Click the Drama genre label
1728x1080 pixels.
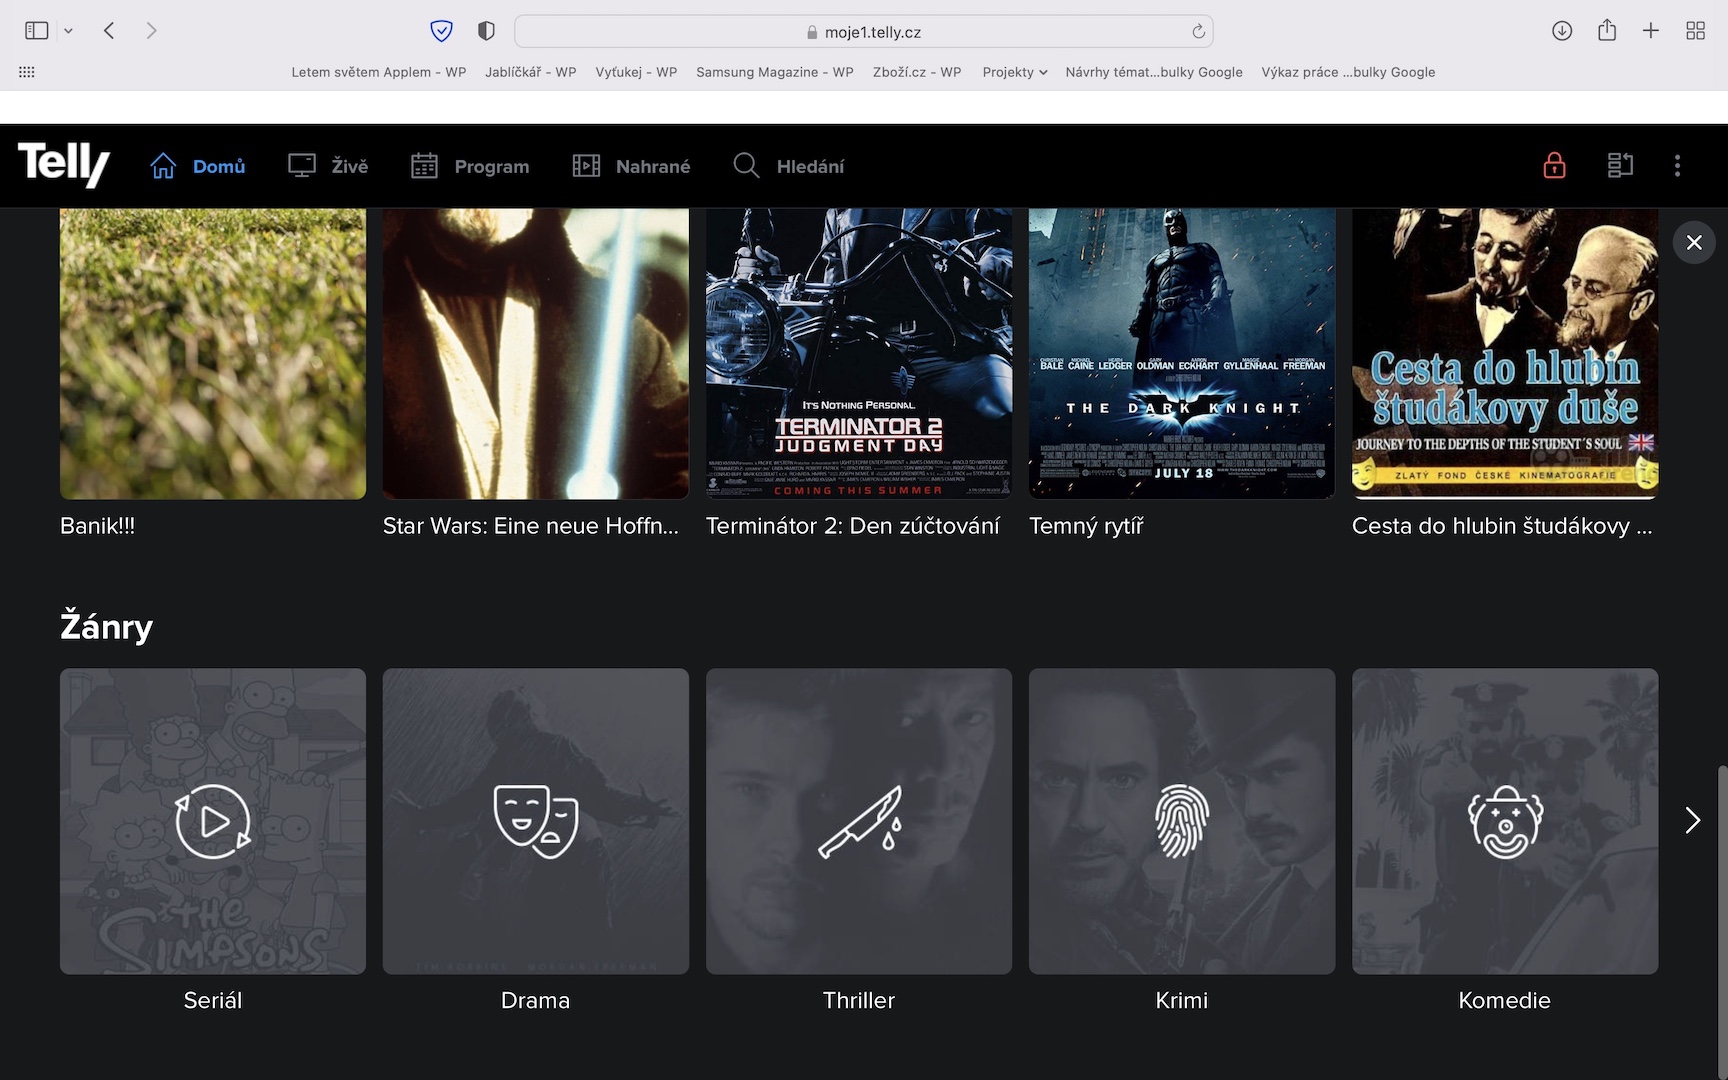pos(536,1000)
